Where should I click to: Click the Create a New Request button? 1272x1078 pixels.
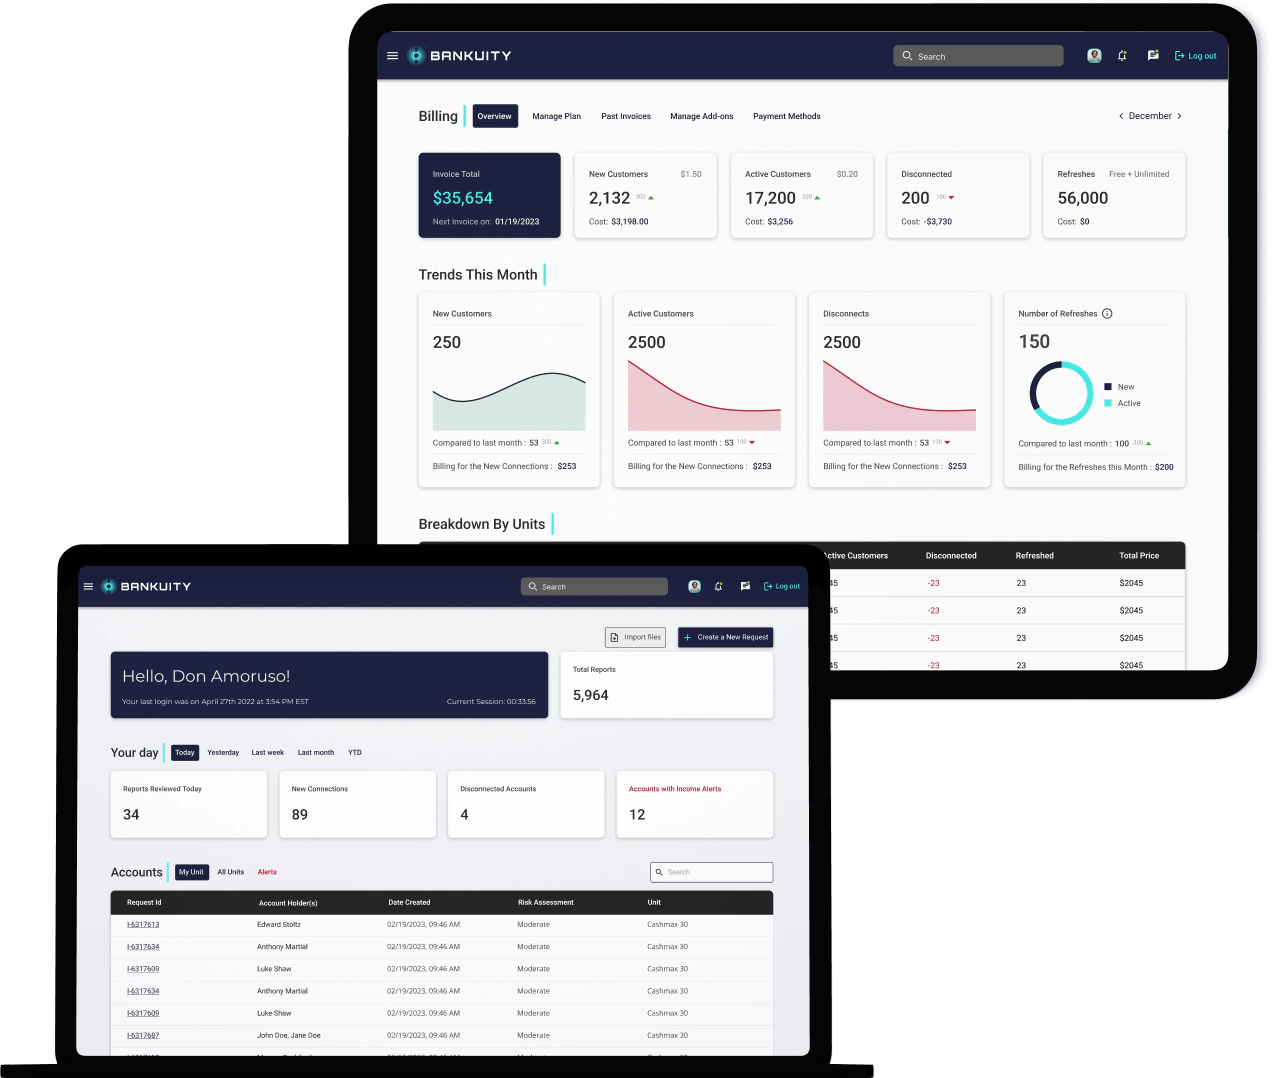coord(726,637)
